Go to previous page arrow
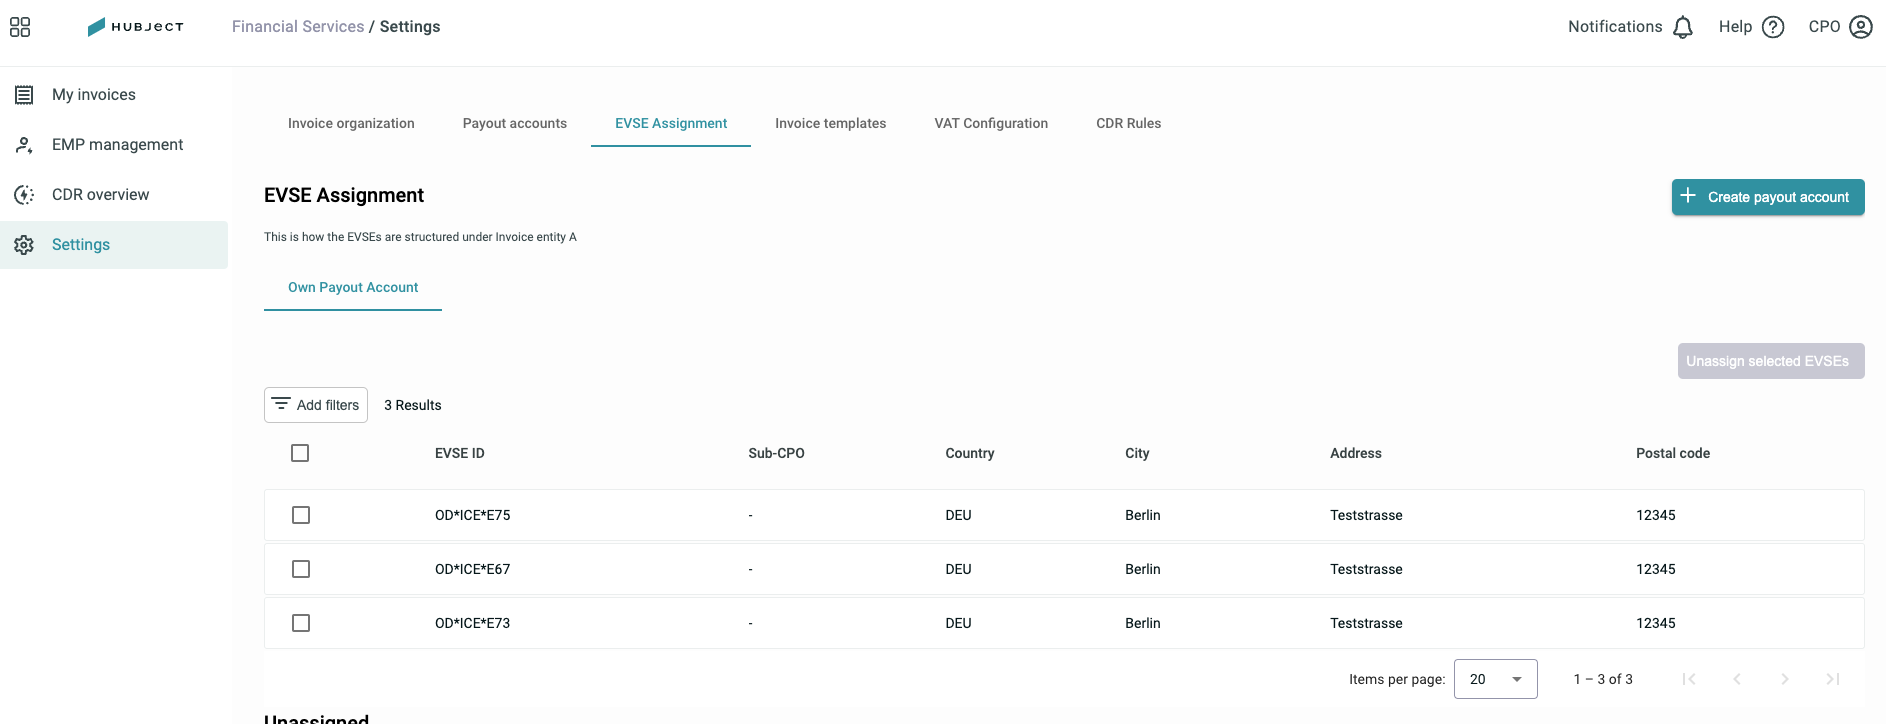Image resolution: width=1886 pixels, height=724 pixels. coord(1737,679)
